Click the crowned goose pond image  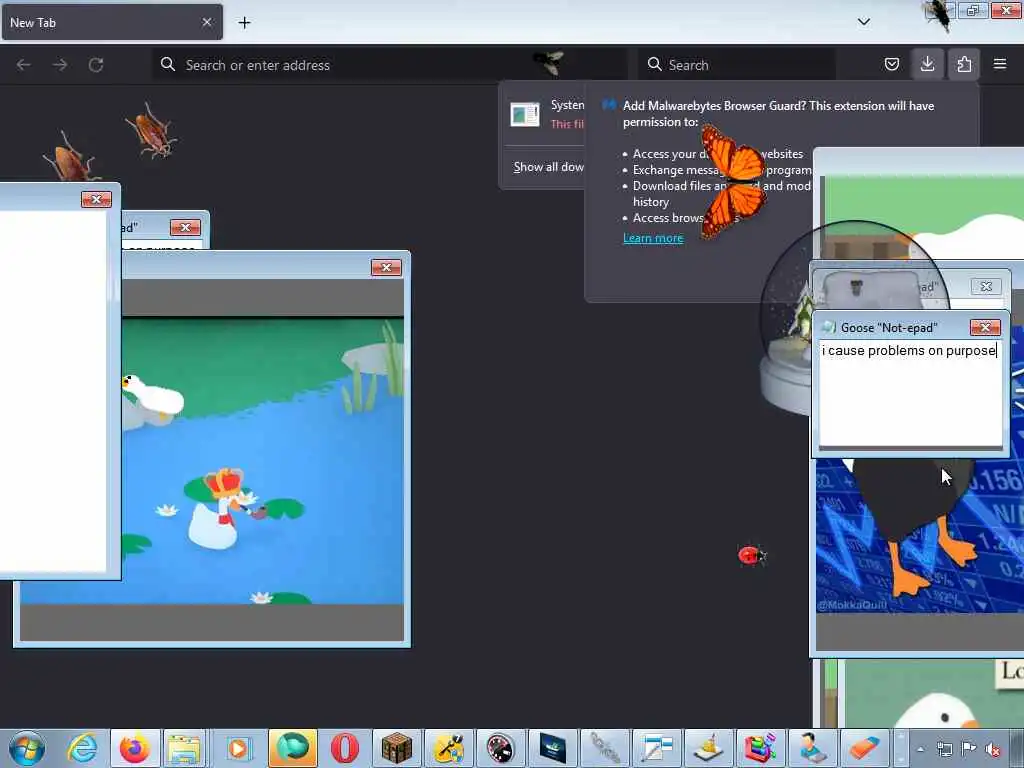[224, 509]
